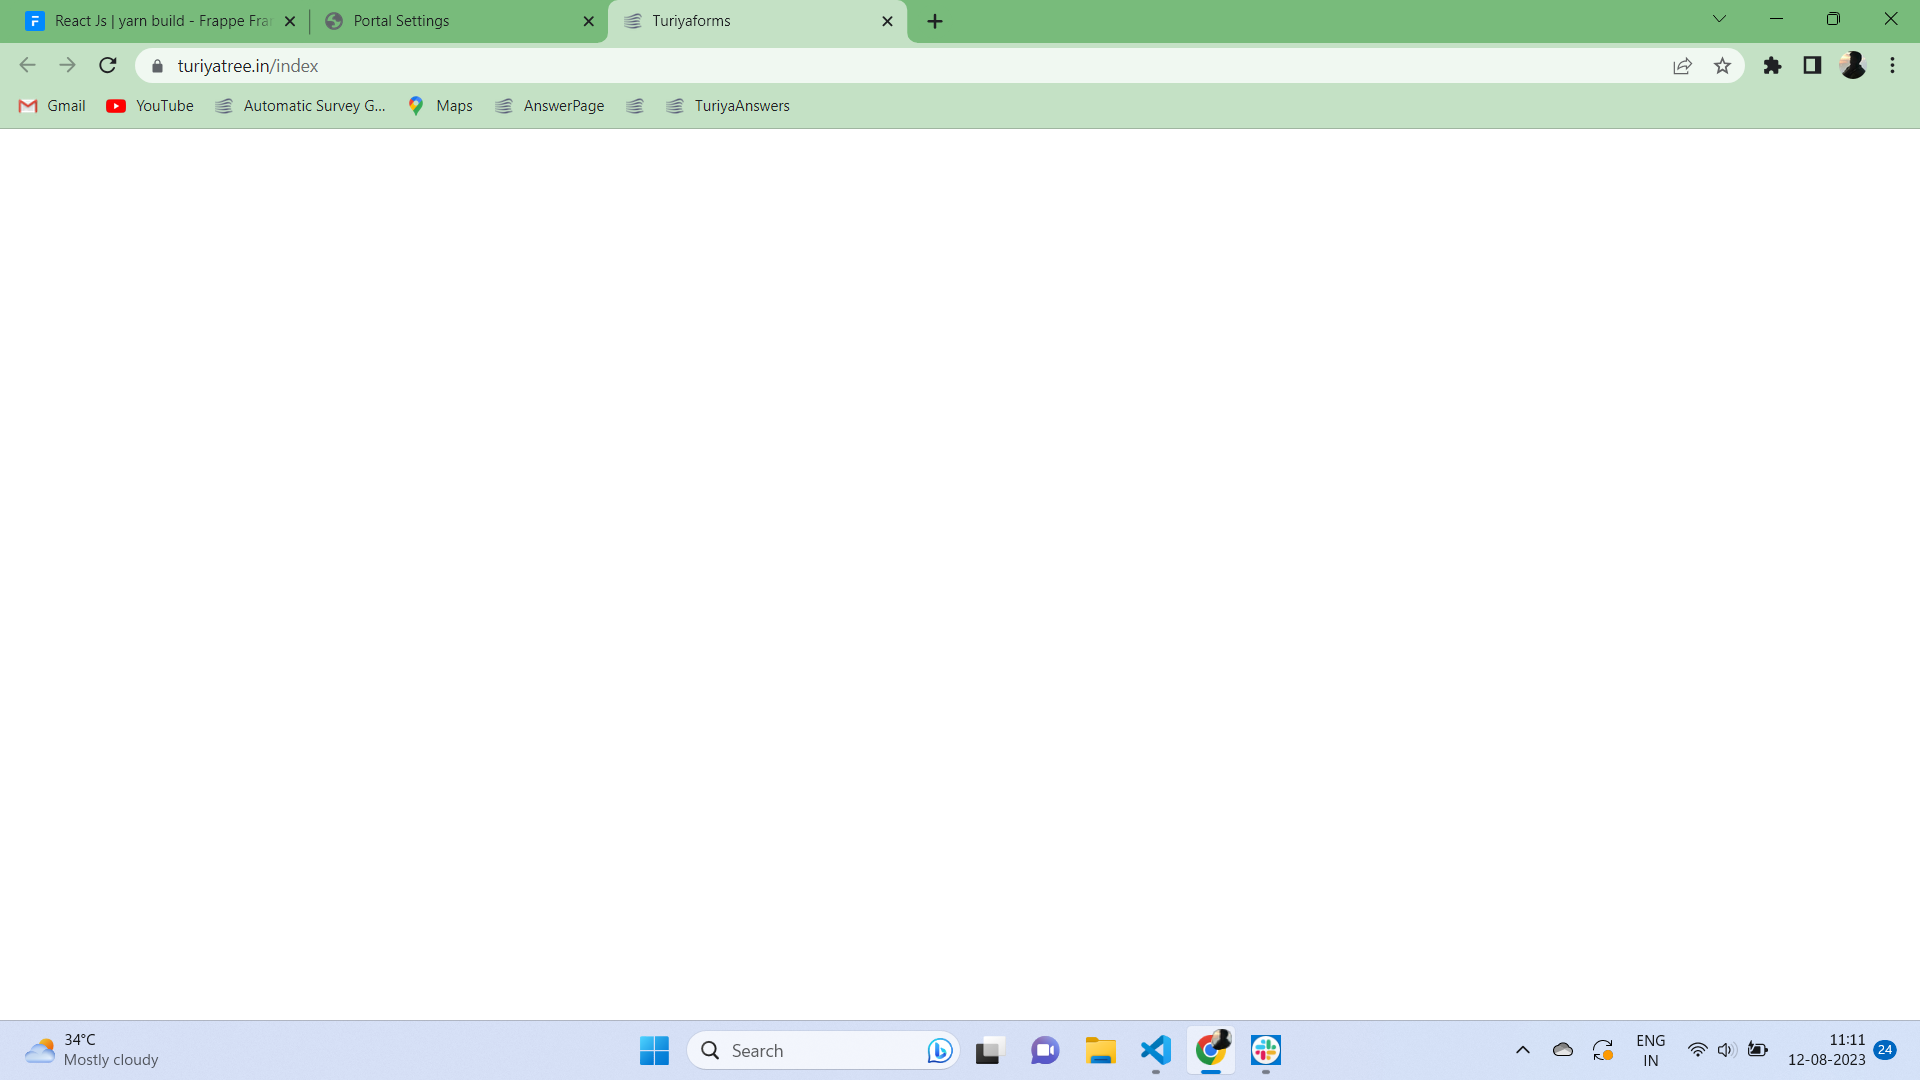Open File Explorer from the taskbar
Image resolution: width=1920 pixels, height=1080 pixels.
point(1100,1050)
